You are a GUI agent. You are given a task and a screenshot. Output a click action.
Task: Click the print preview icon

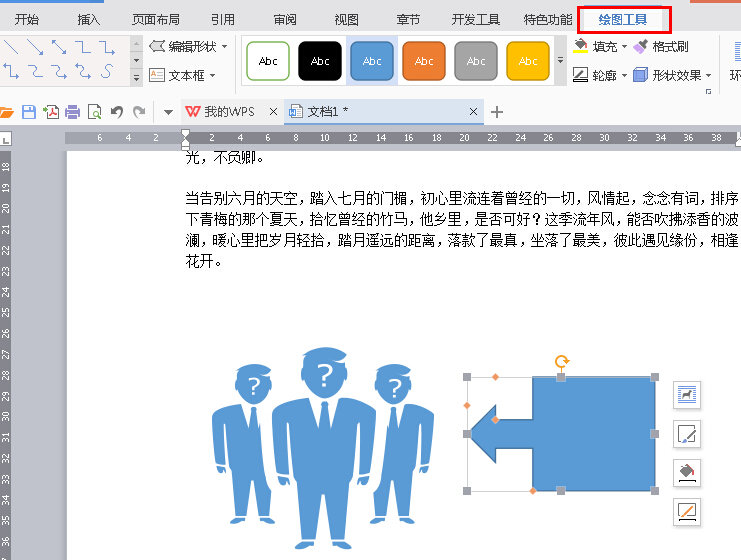pyautogui.click(x=94, y=111)
